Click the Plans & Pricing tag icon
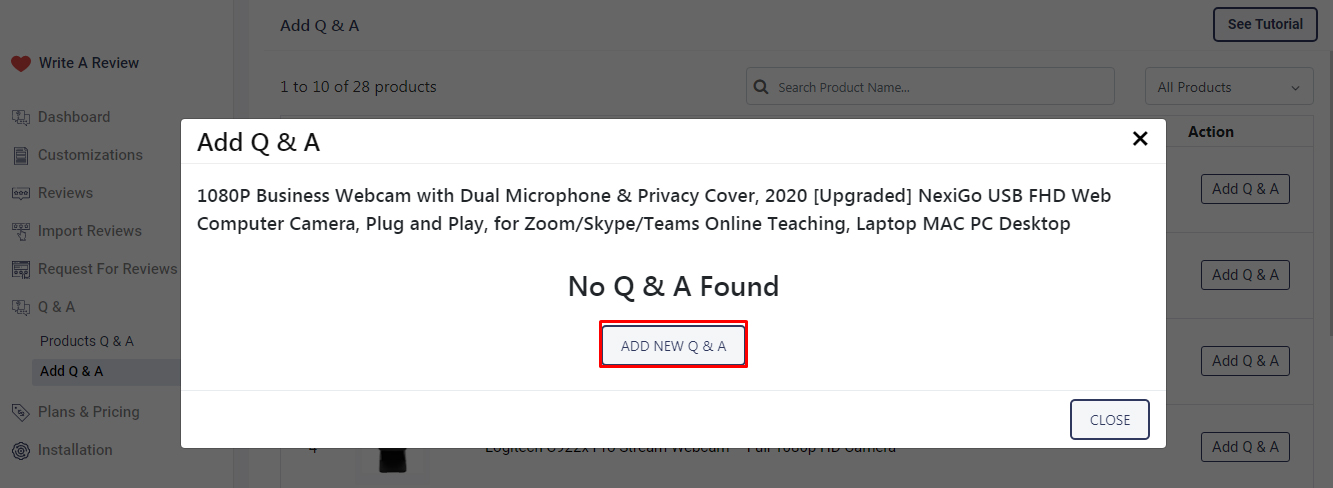The width and height of the screenshot is (1333, 488). 21,412
